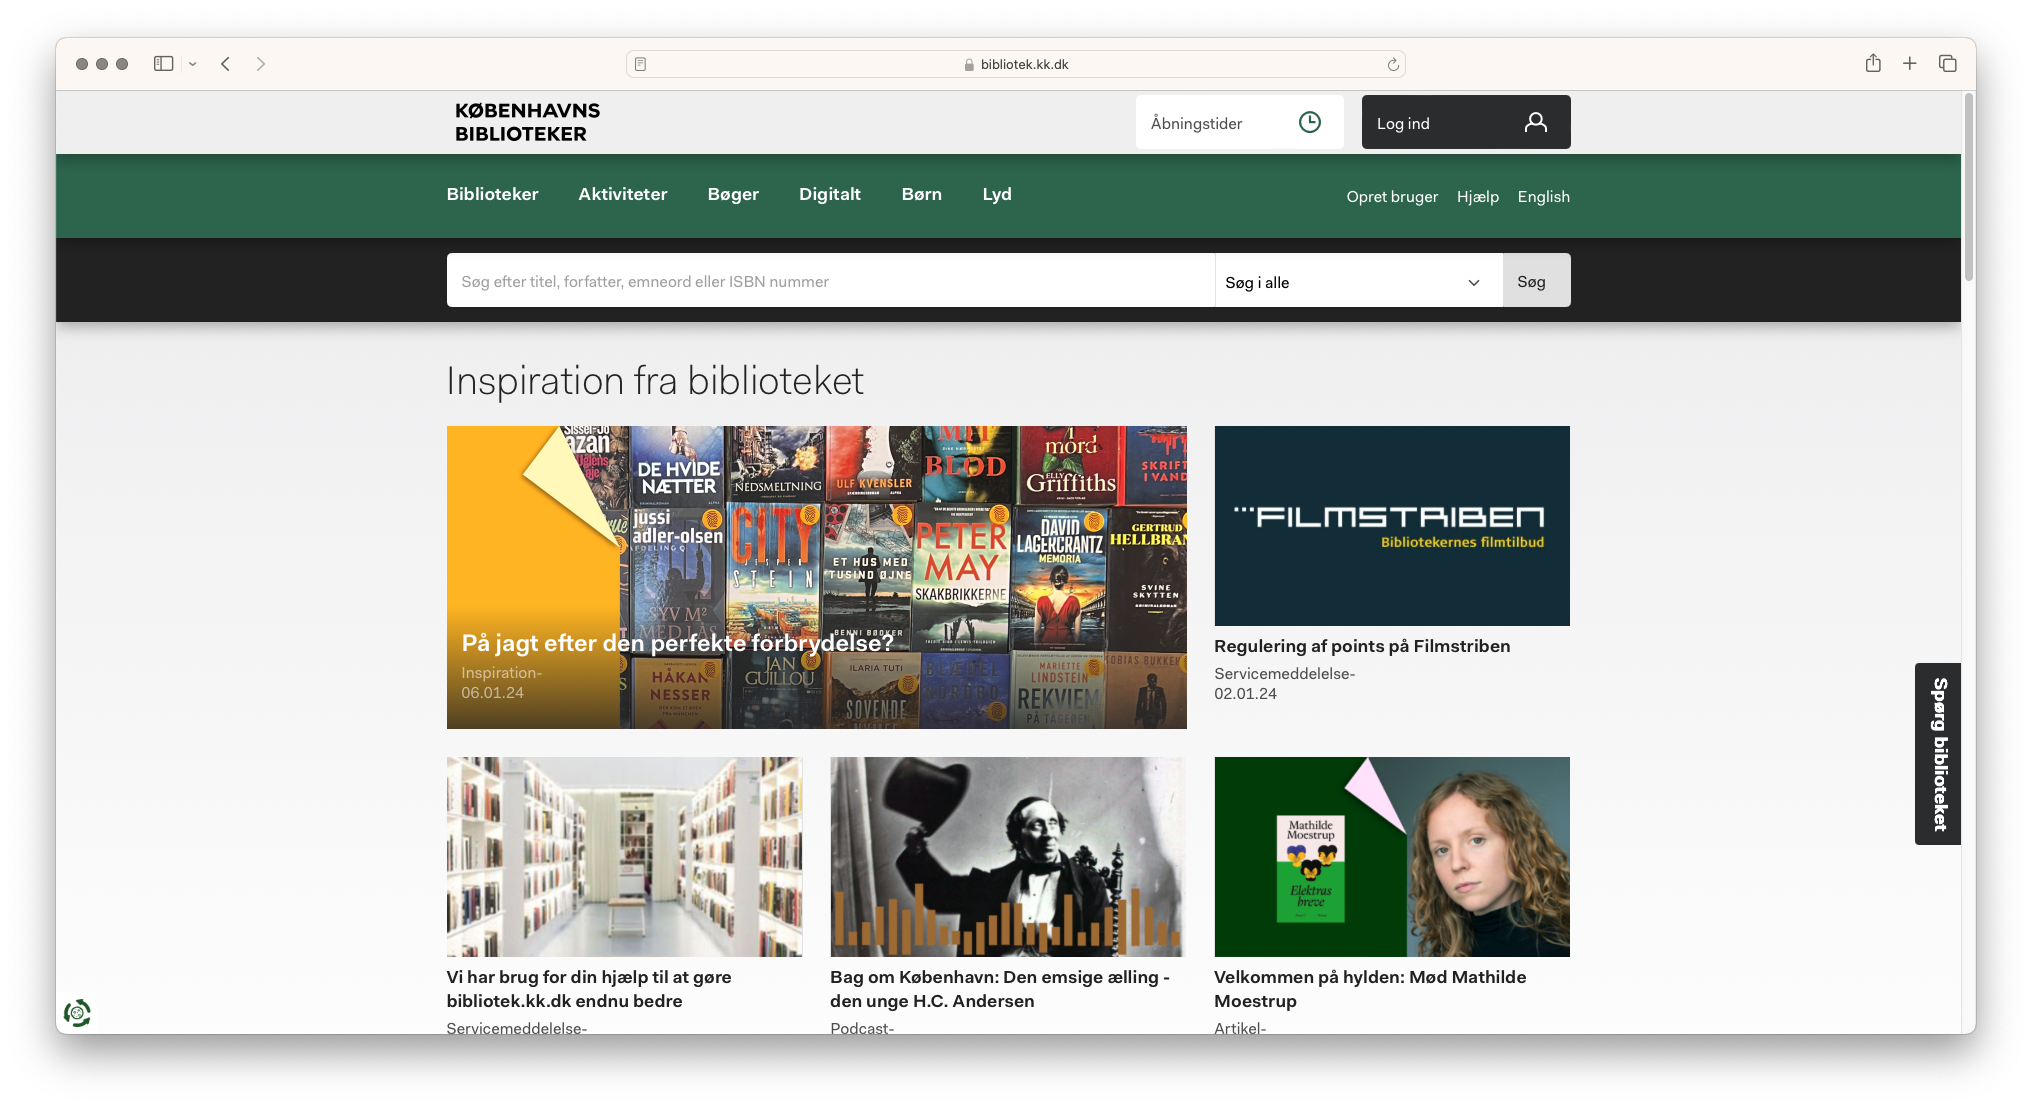Go forward with the forward arrow
2032x1108 pixels.
pos(261,64)
